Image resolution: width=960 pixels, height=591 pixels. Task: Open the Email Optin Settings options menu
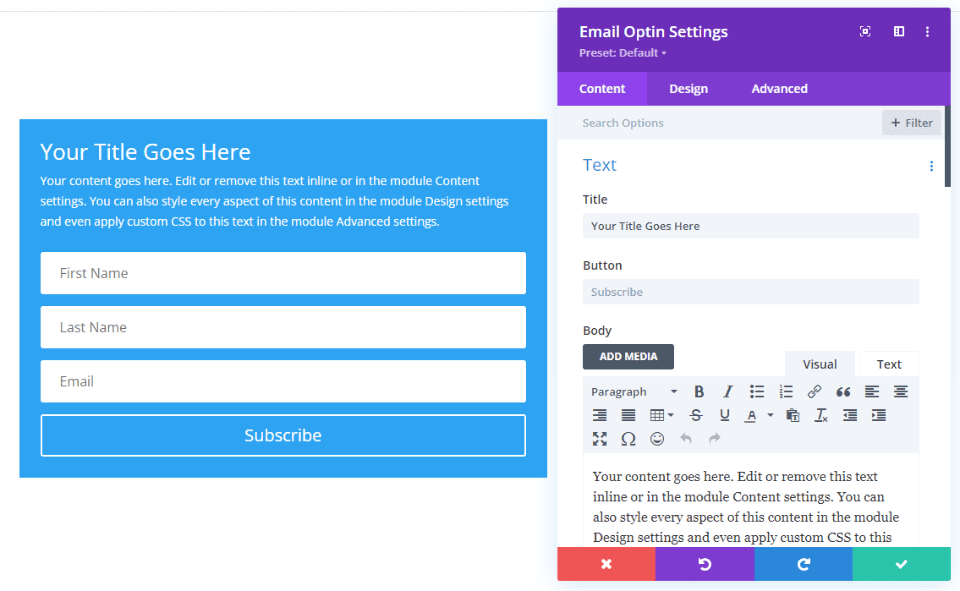(928, 31)
